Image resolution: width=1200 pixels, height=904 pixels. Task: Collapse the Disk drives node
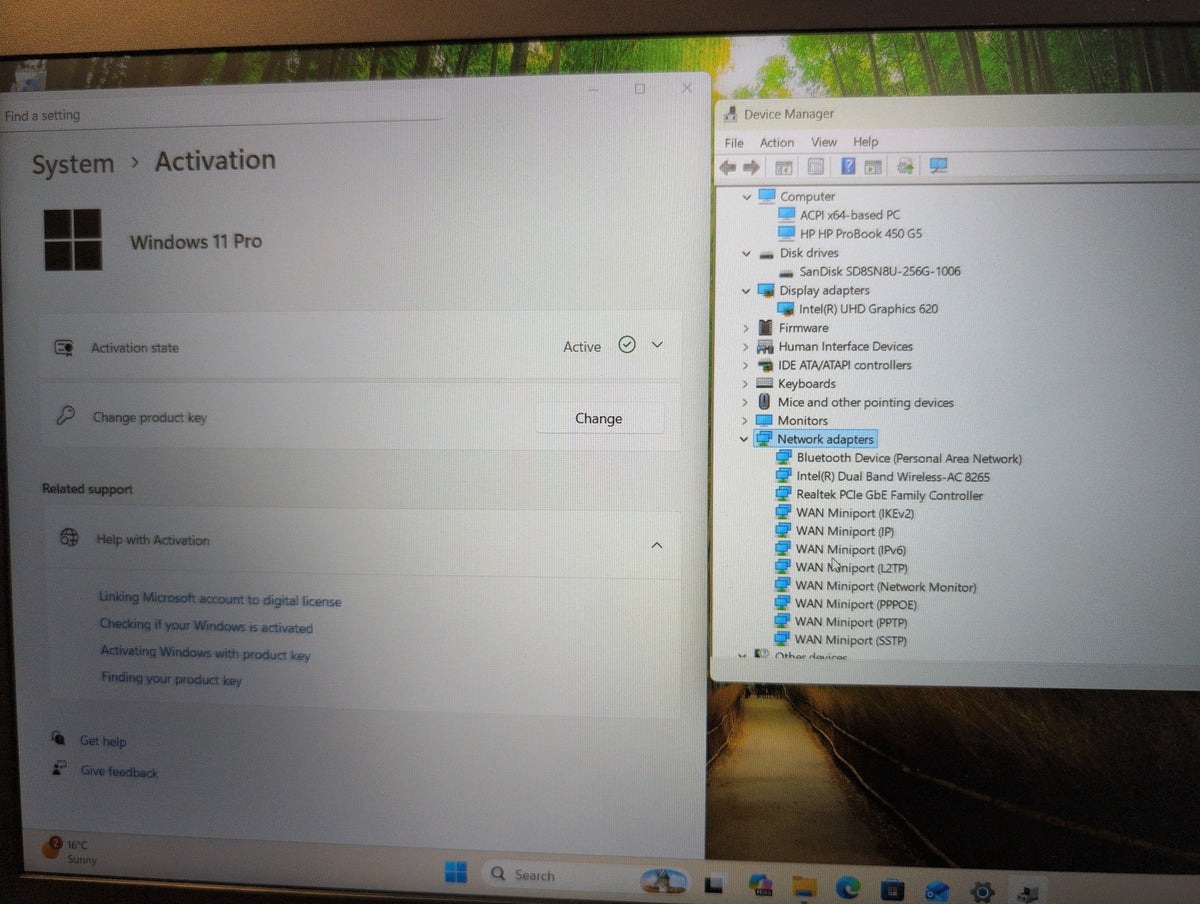[x=746, y=253]
